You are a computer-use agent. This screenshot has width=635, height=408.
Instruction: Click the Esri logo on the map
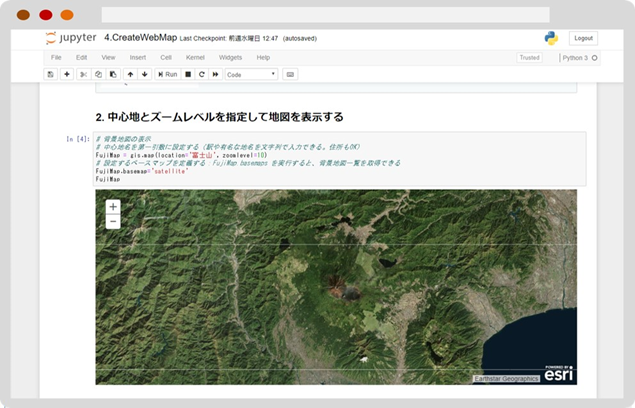click(x=559, y=374)
